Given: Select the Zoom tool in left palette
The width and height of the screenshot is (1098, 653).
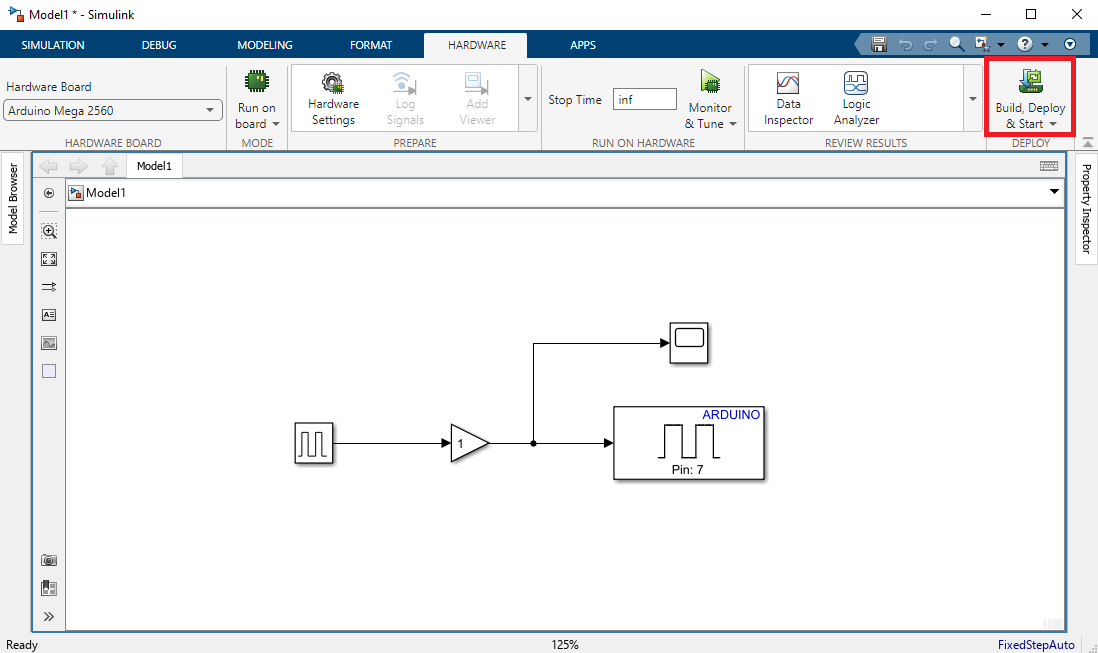Looking at the screenshot, I should coord(49,230).
